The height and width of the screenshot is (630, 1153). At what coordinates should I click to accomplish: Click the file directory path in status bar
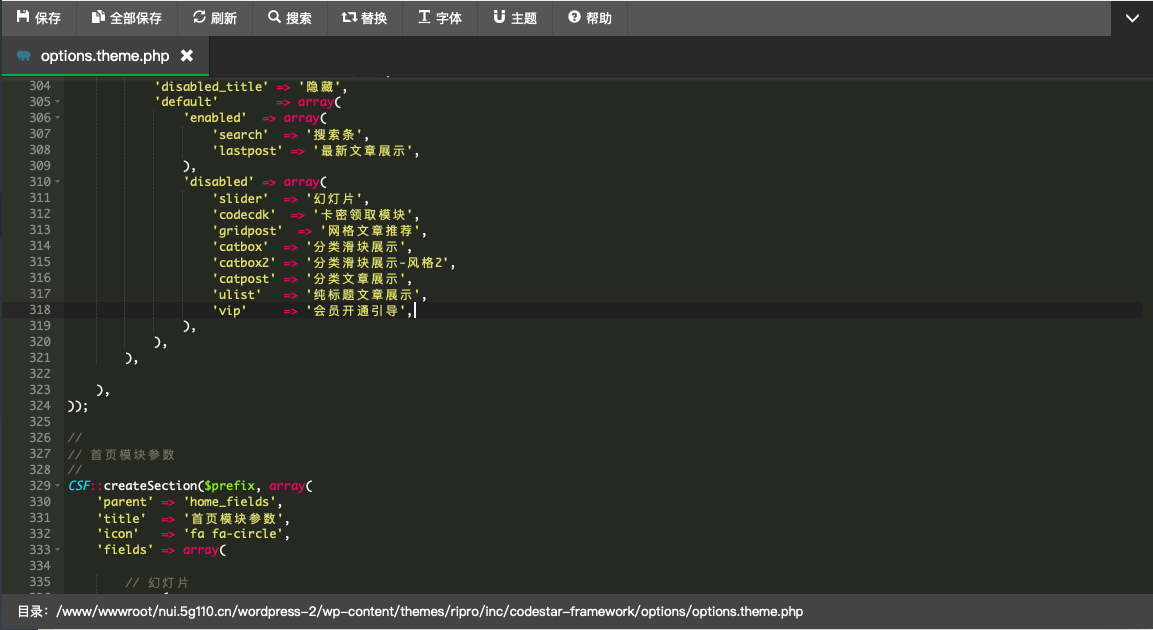(x=429, y=611)
